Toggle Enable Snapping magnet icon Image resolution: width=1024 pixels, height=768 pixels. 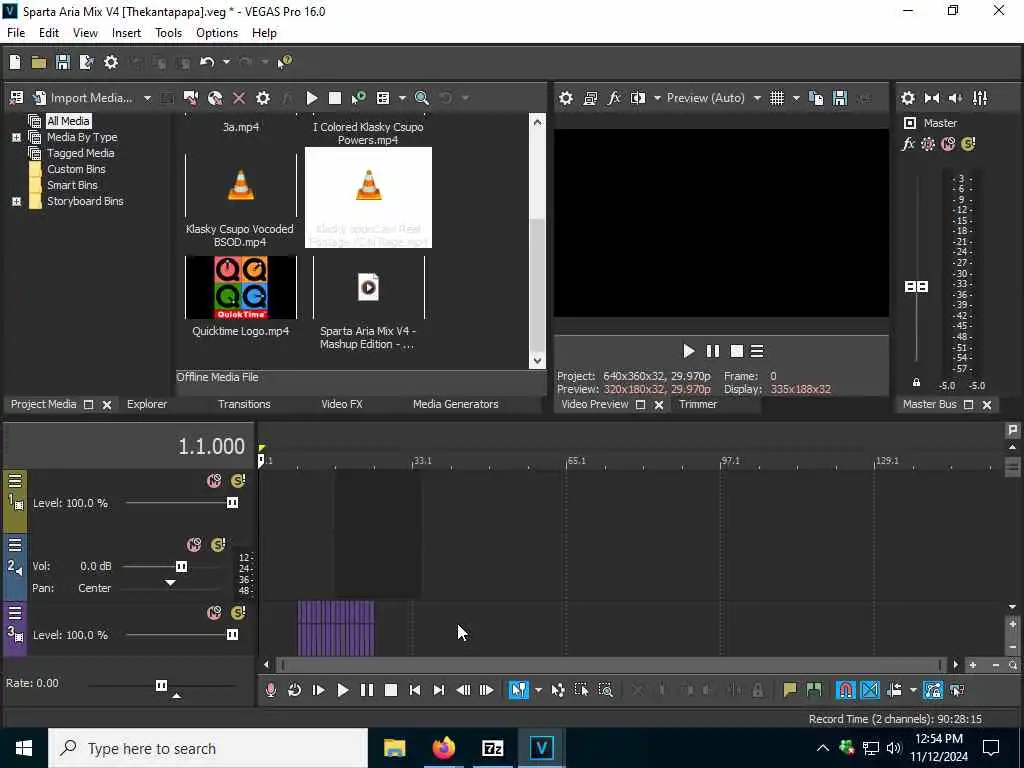[845, 690]
